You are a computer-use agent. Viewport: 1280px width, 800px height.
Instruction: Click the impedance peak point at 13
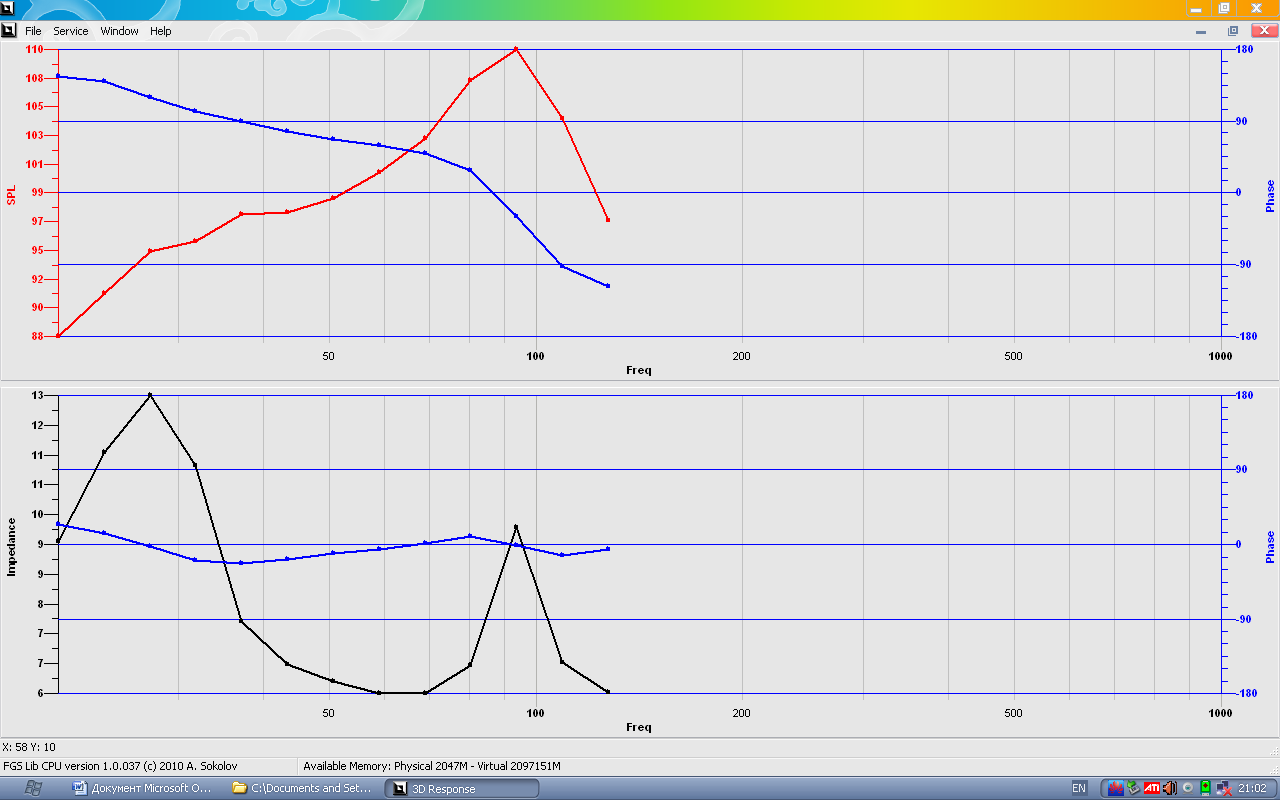coord(150,395)
